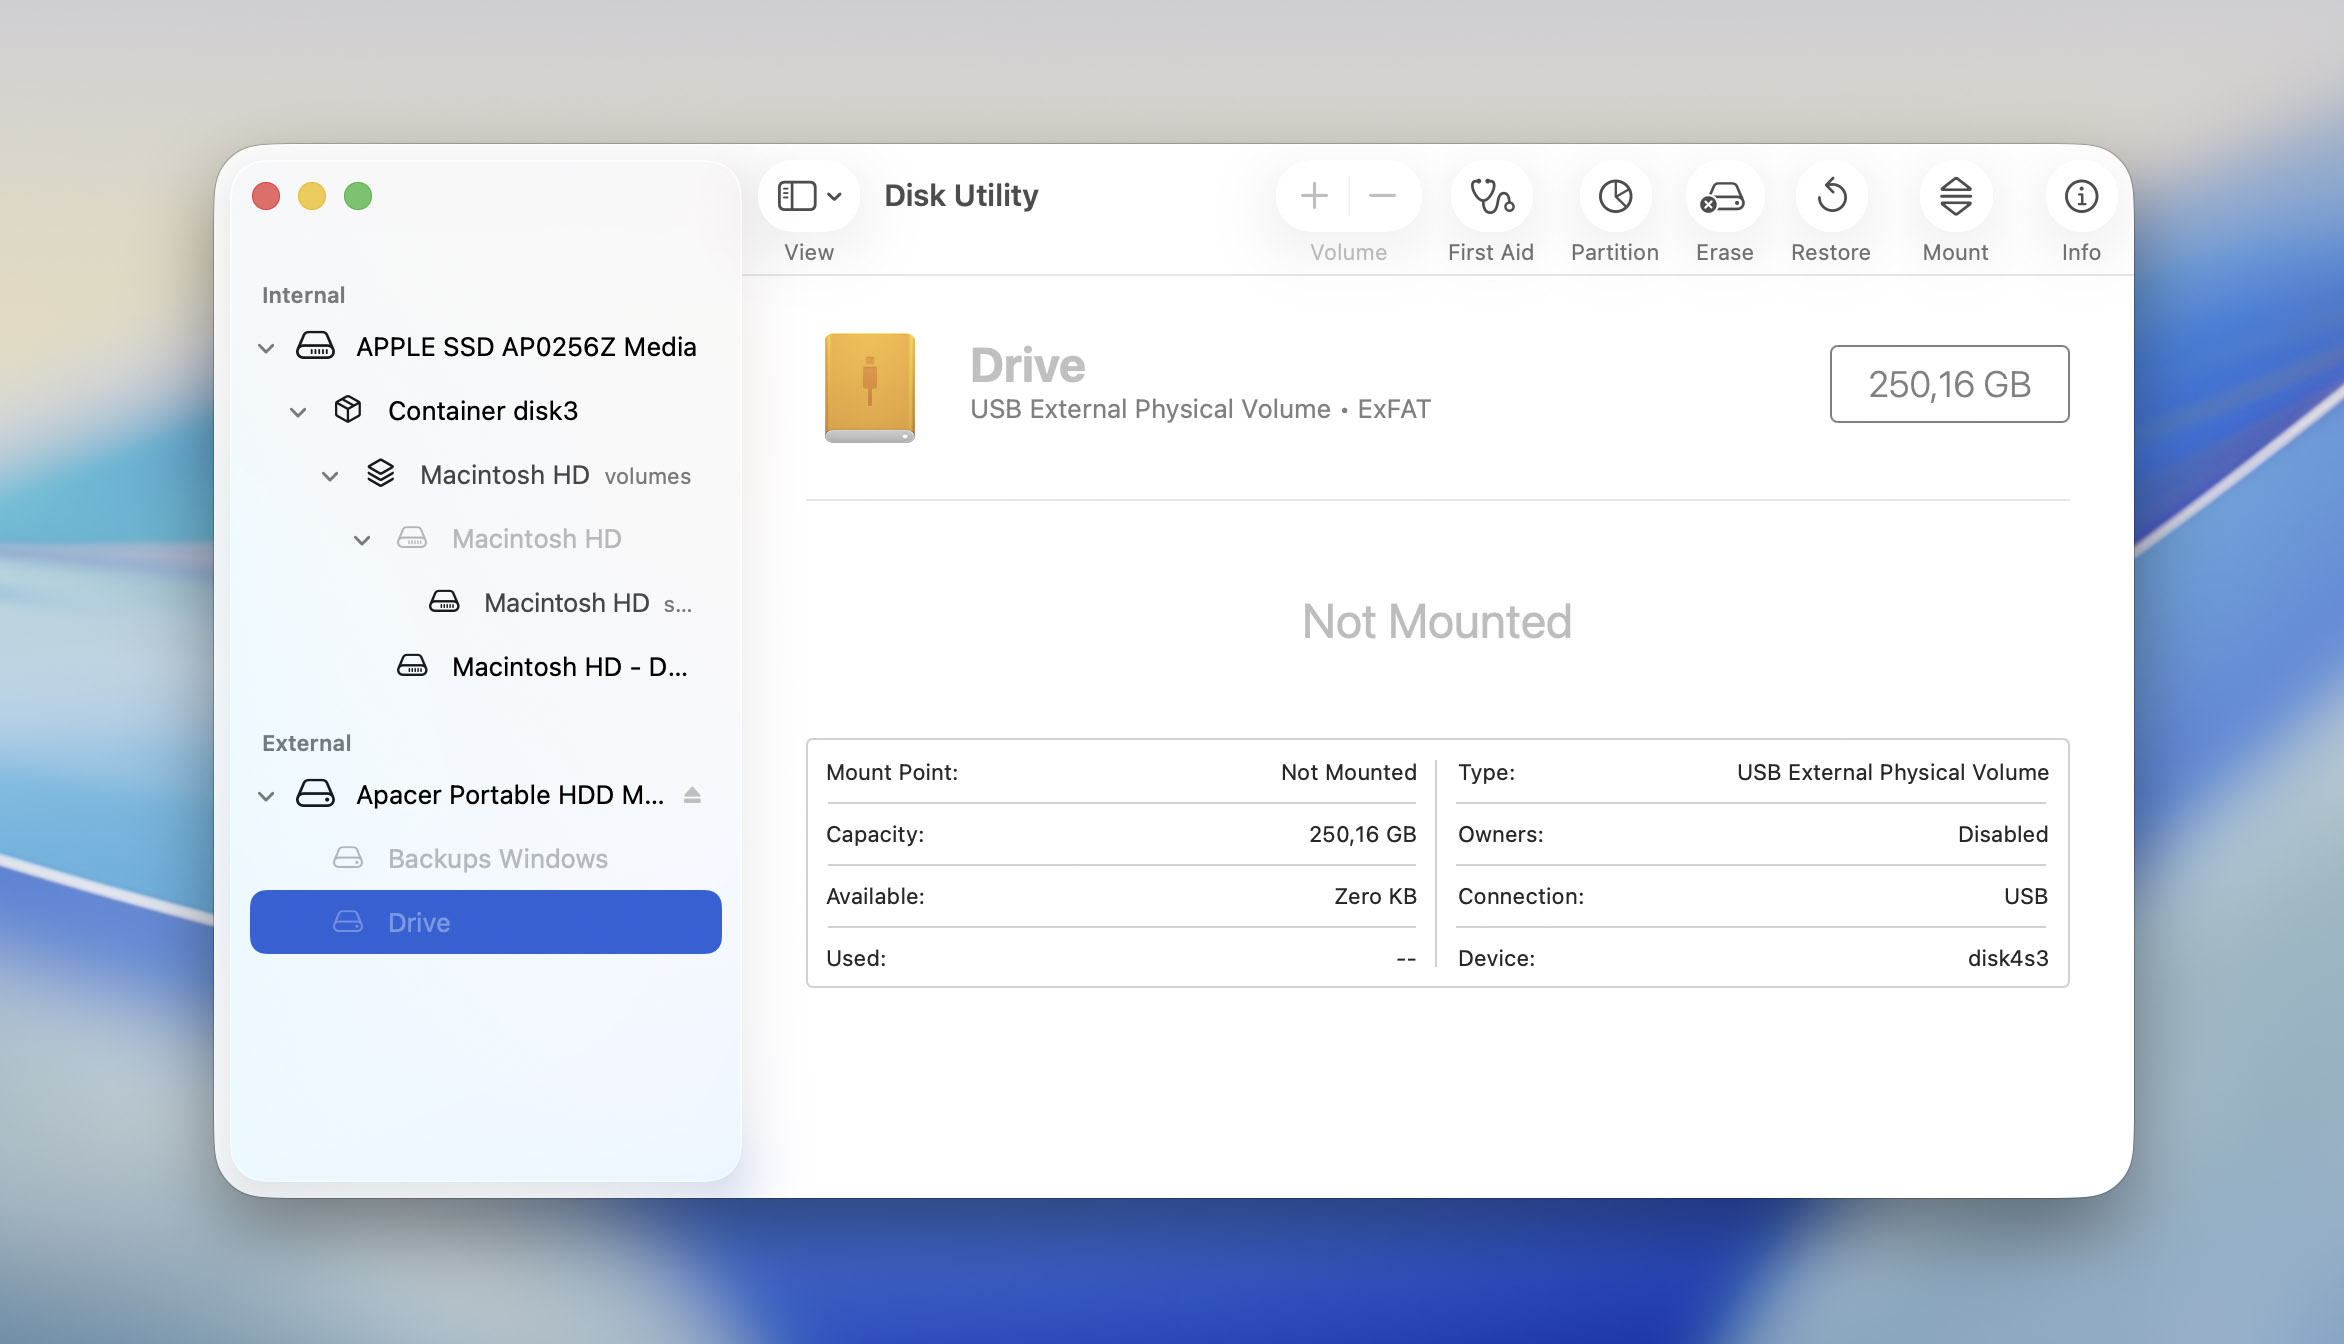Open the Partition pie icon
Screen dimensions: 2344x1344
tap(1615, 196)
